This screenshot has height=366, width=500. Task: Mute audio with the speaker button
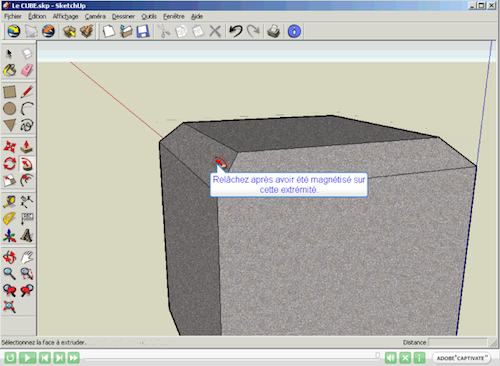pos(391,358)
